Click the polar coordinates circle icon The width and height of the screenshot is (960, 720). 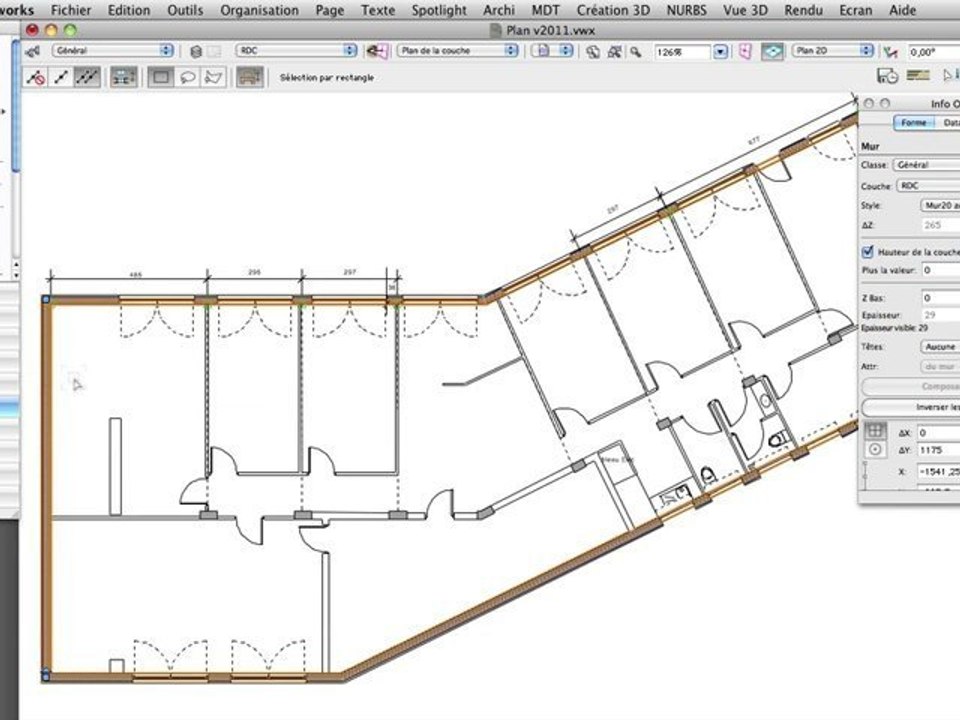point(875,450)
